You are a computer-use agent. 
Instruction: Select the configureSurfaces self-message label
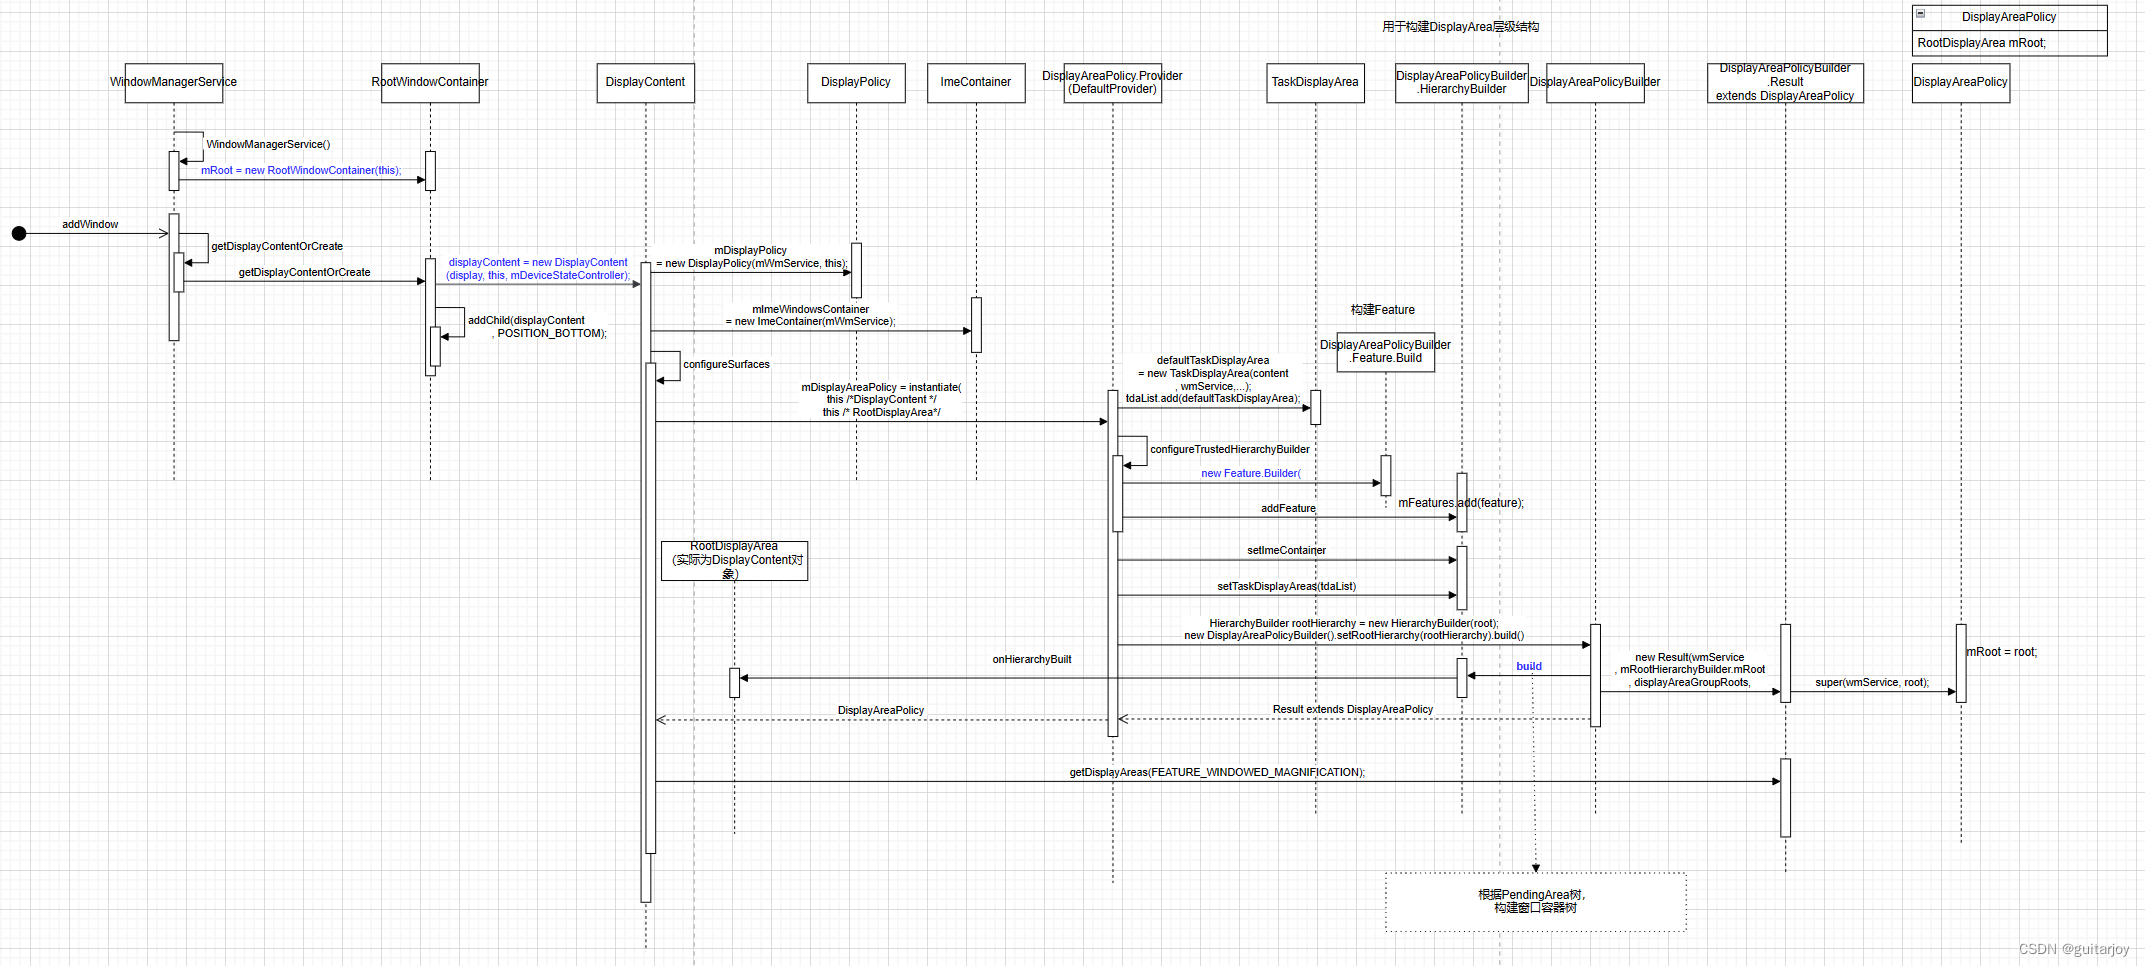pos(726,364)
